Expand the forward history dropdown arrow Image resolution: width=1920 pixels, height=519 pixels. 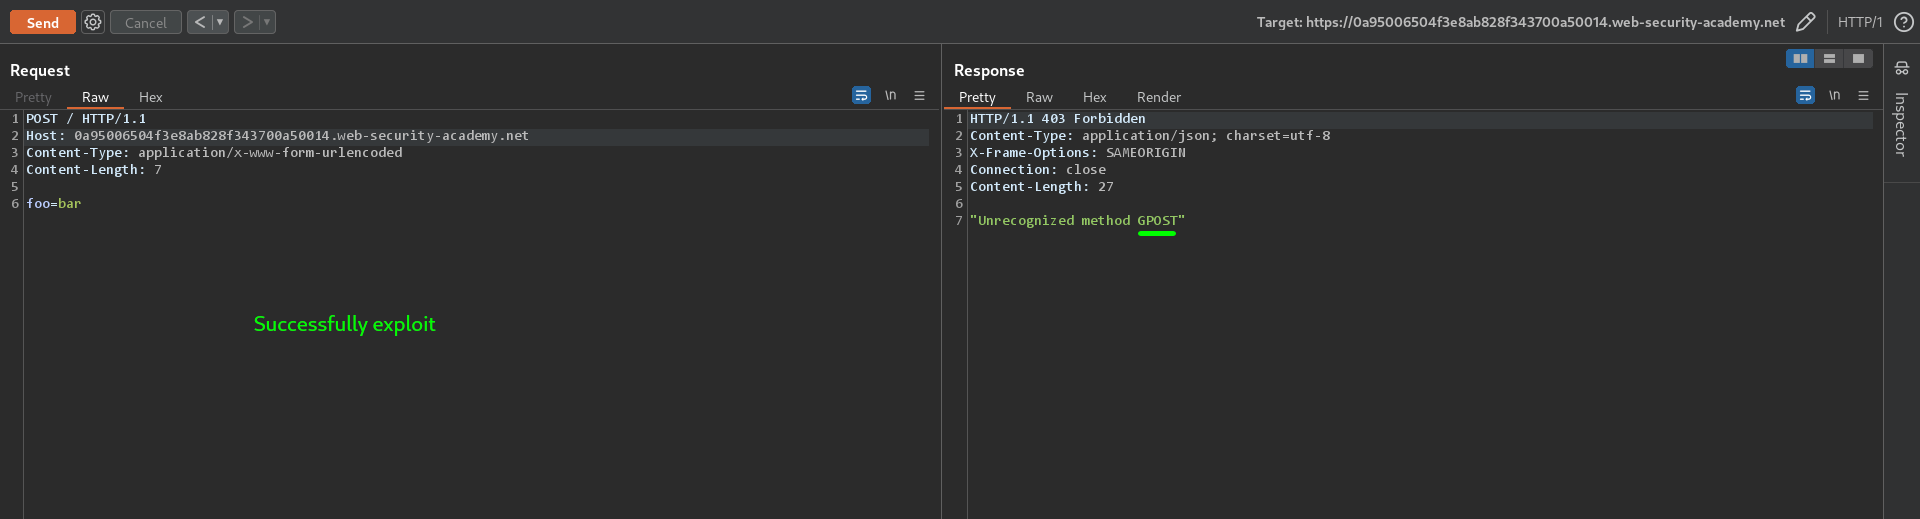(x=267, y=22)
